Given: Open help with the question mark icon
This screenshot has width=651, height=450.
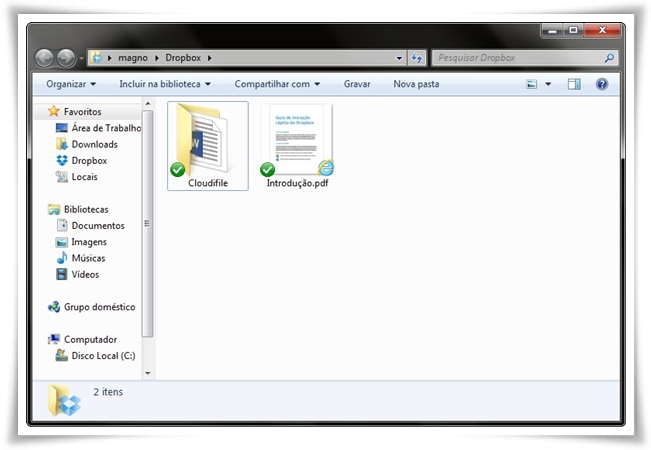Looking at the screenshot, I should point(602,84).
